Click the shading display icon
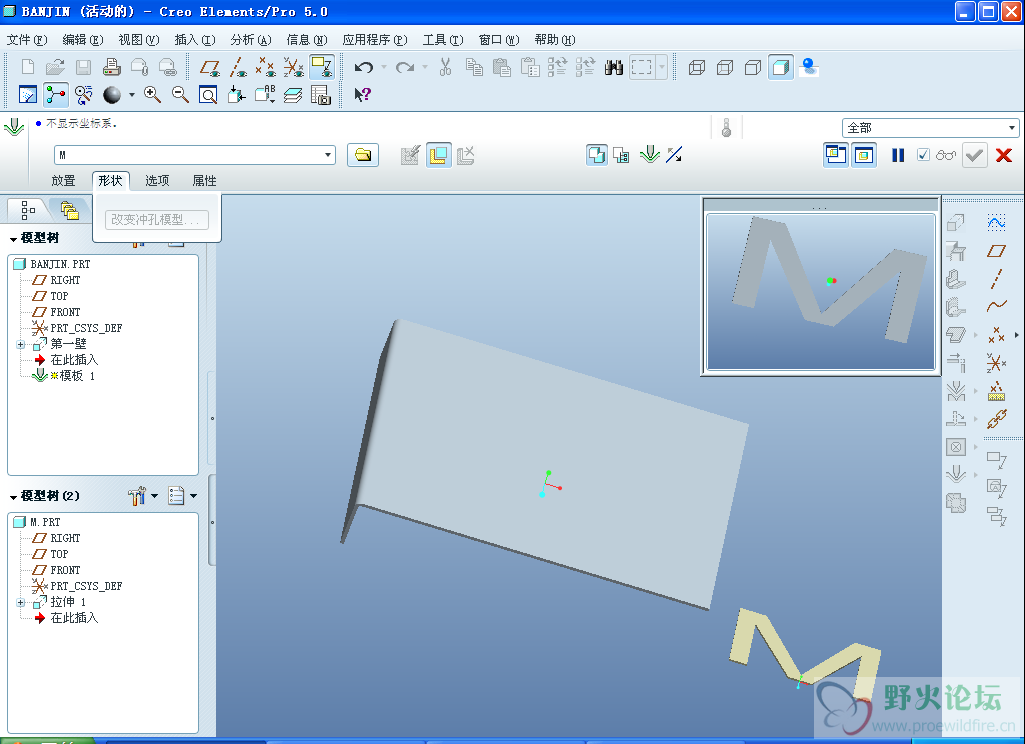Screen dimensions: 1025x744 coord(781,67)
